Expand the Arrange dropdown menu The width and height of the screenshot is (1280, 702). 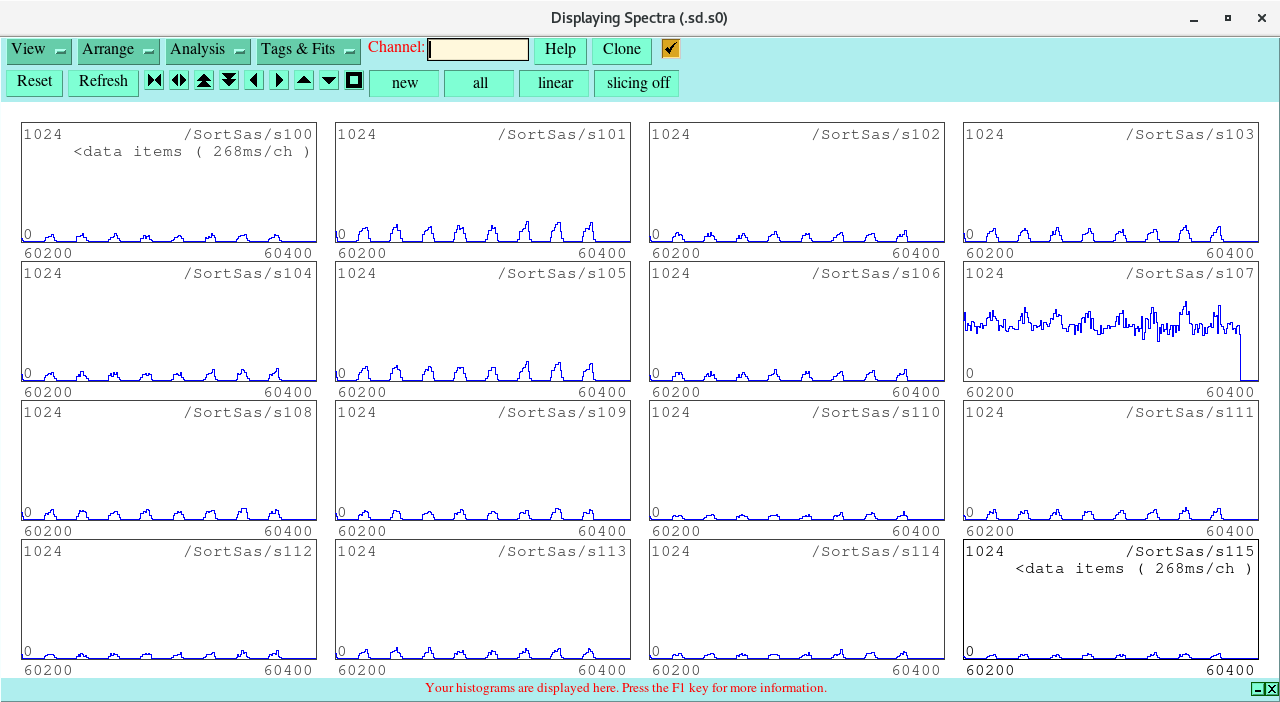click(x=119, y=50)
